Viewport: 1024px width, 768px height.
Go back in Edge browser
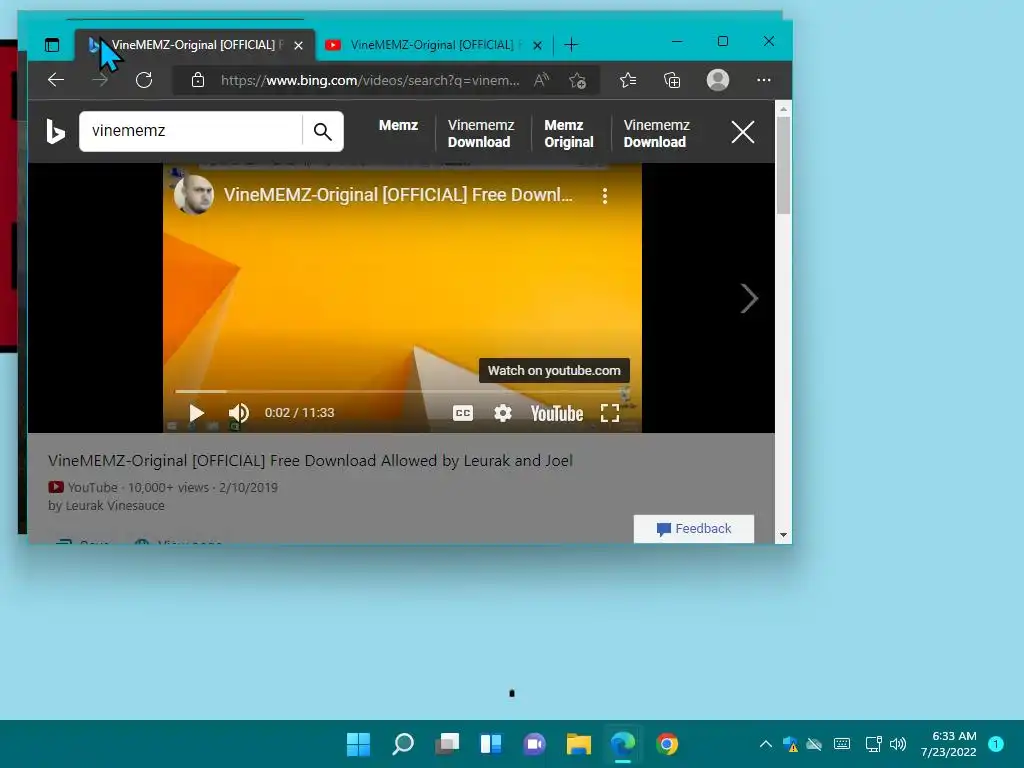coord(56,80)
